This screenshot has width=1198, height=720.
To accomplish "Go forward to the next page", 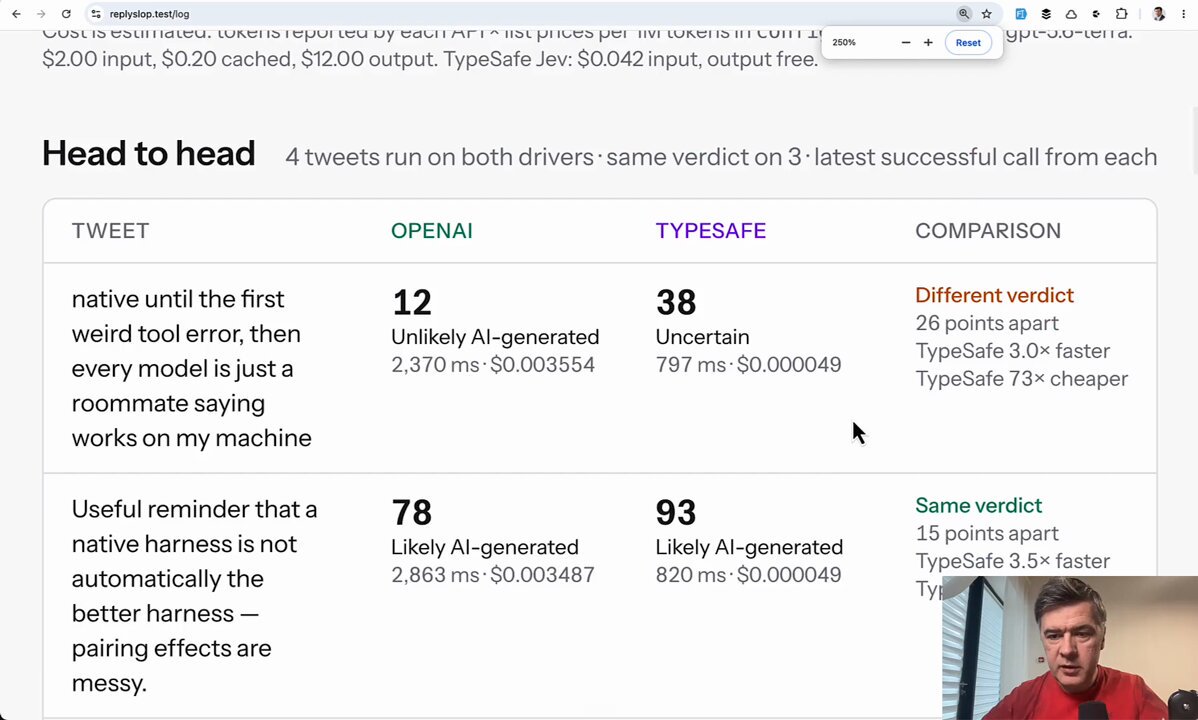I will coord(41,14).
